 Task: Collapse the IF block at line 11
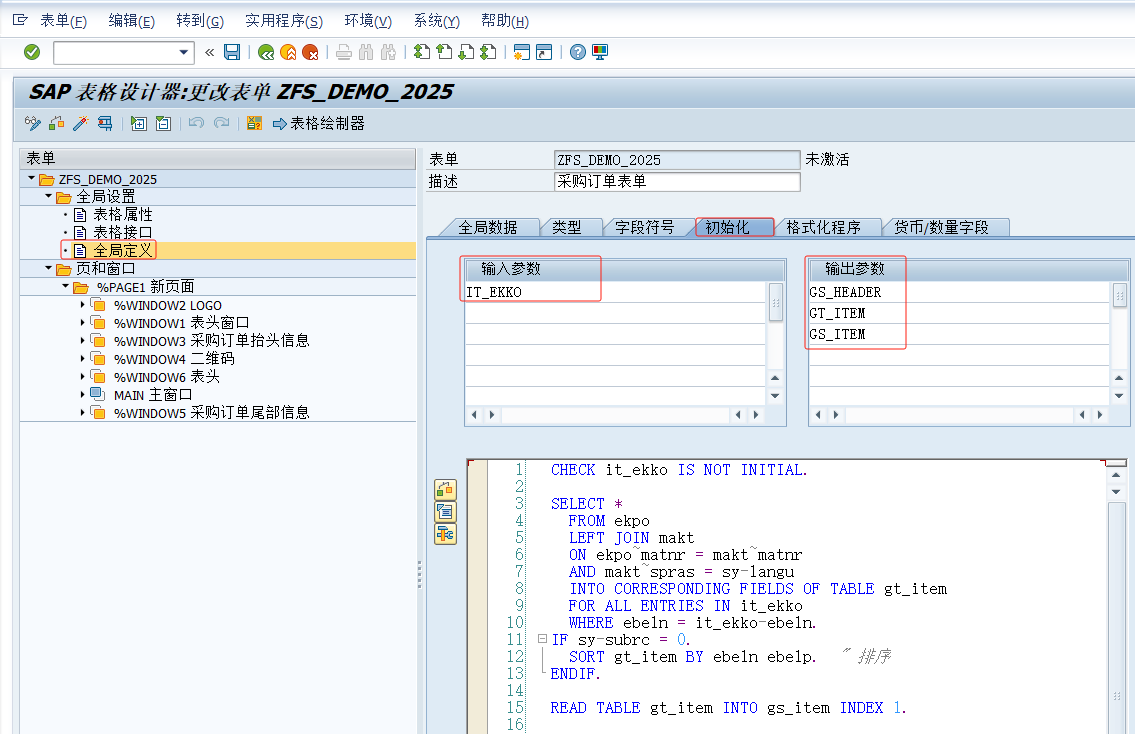(x=542, y=639)
